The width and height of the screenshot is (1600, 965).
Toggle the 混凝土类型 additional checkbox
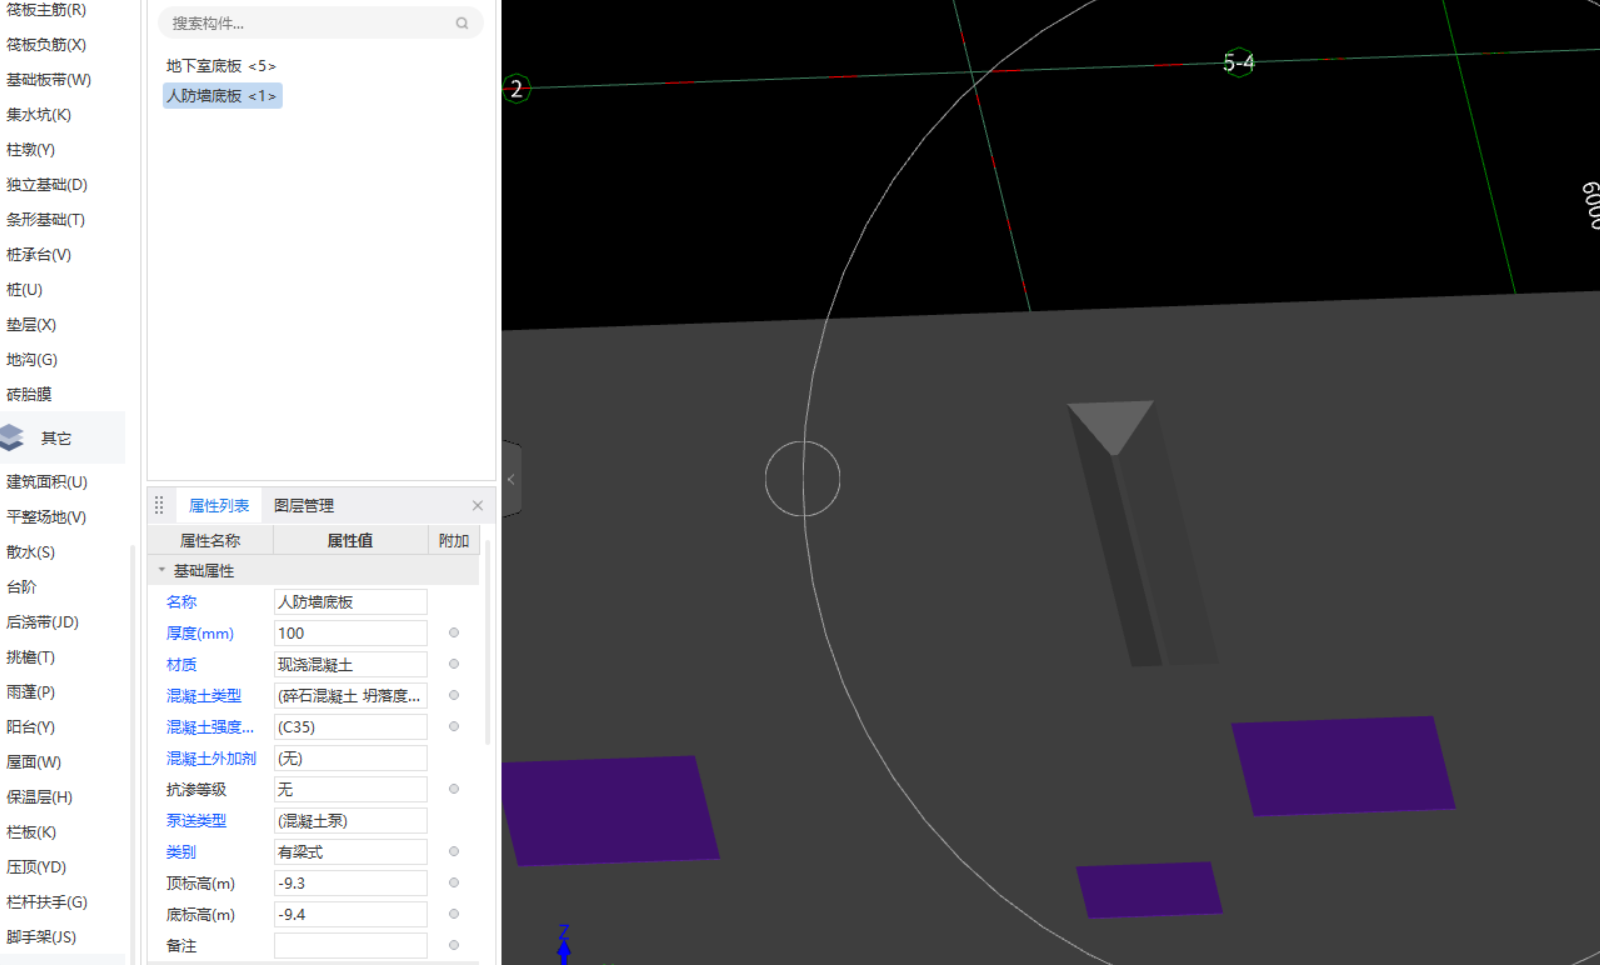(454, 695)
